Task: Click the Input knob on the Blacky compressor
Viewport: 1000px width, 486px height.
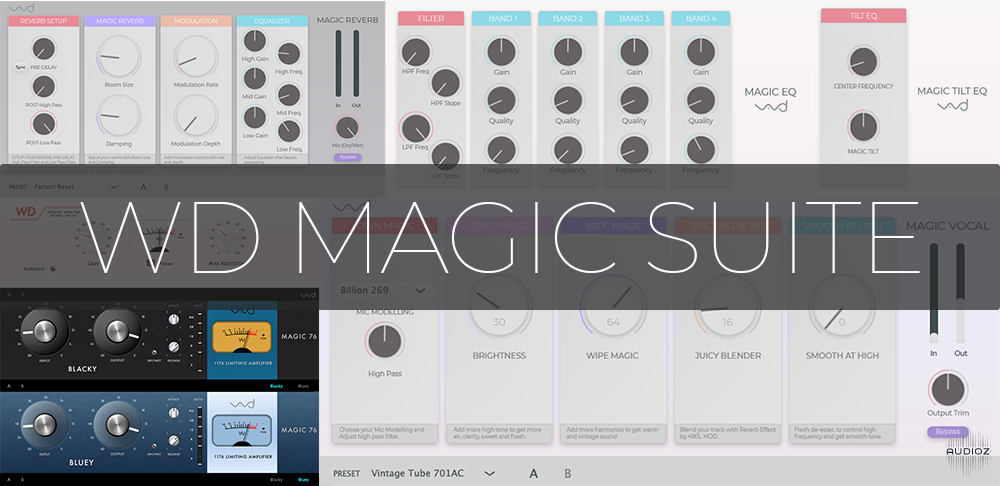Action: pos(44,330)
